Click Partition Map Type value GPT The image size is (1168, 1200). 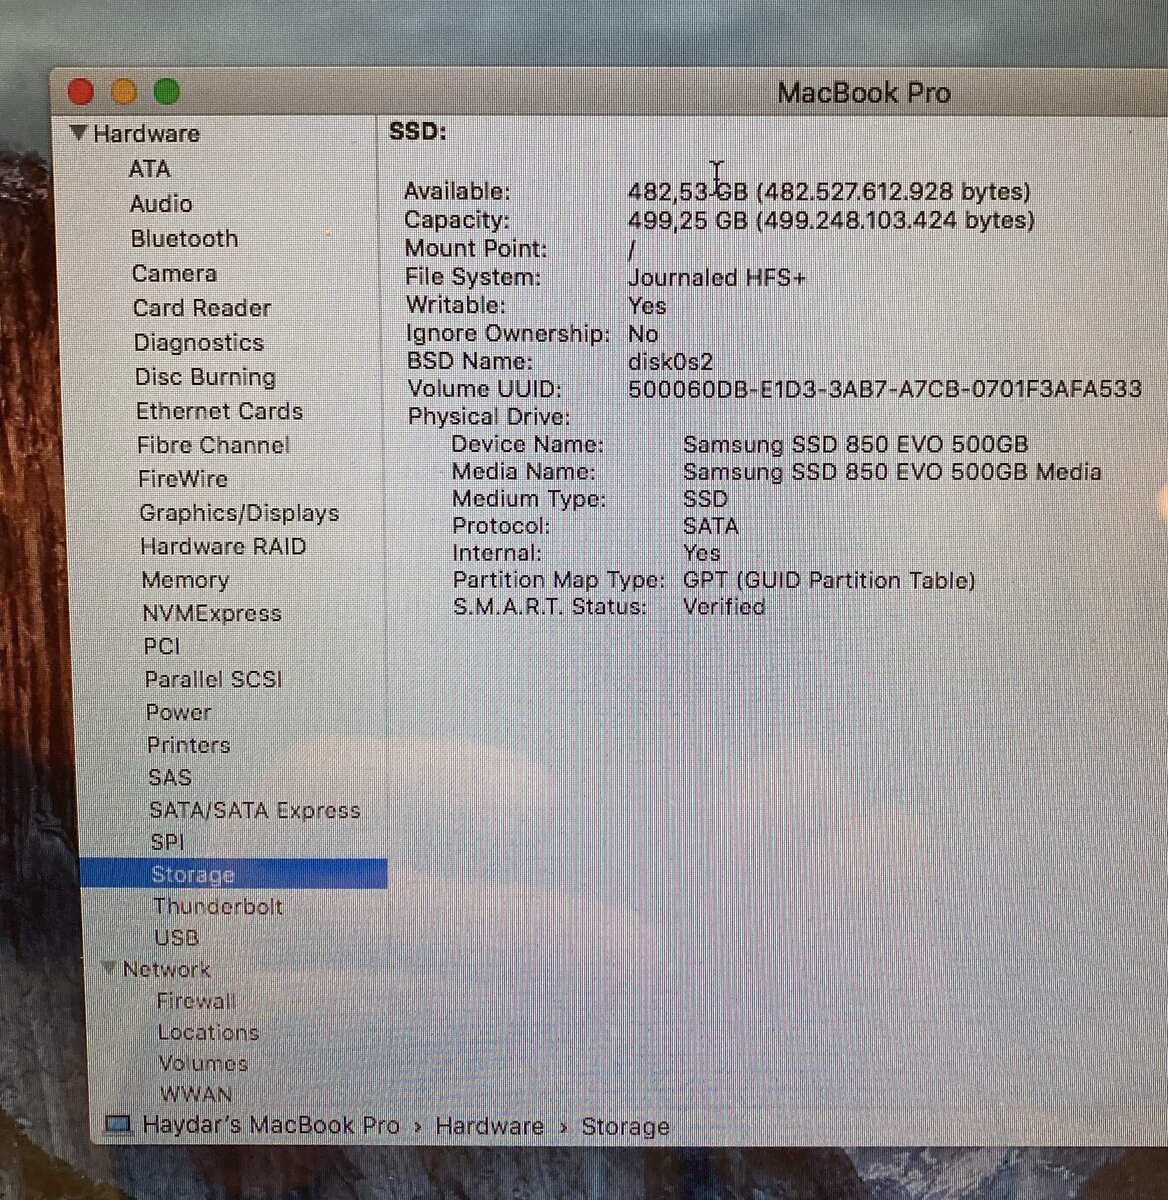[829, 580]
